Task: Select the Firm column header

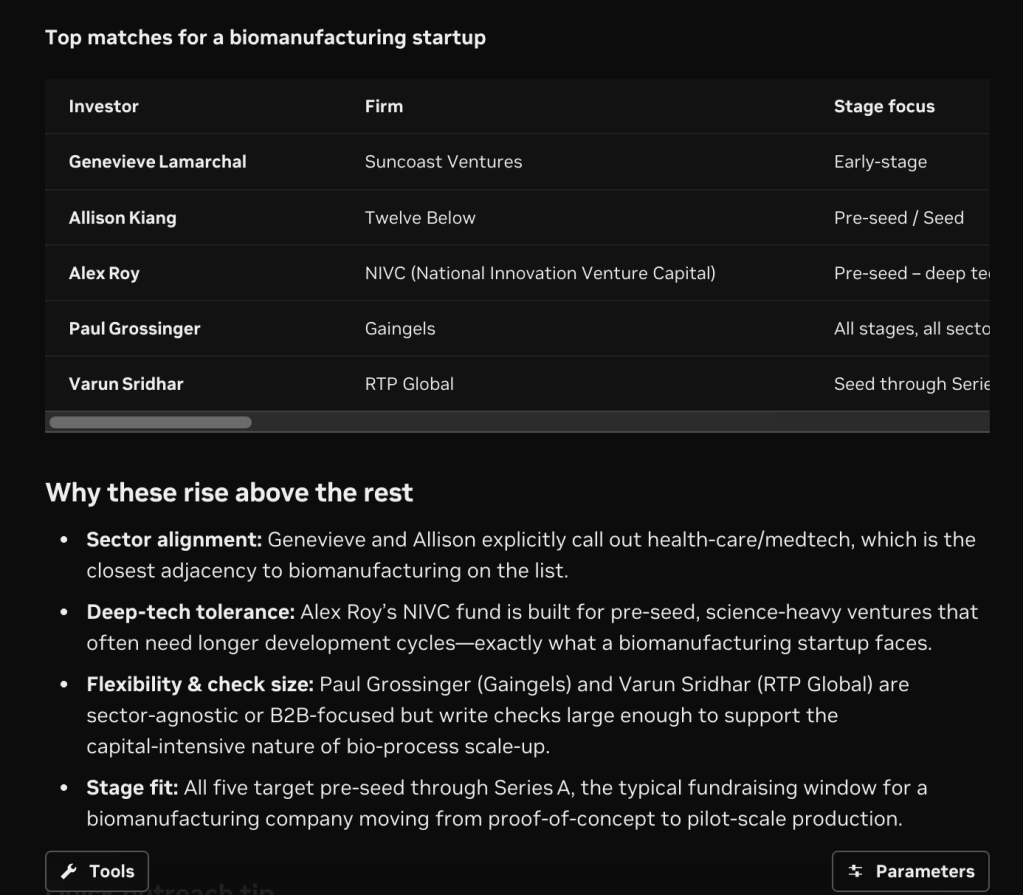Action: tap(384, 106)
